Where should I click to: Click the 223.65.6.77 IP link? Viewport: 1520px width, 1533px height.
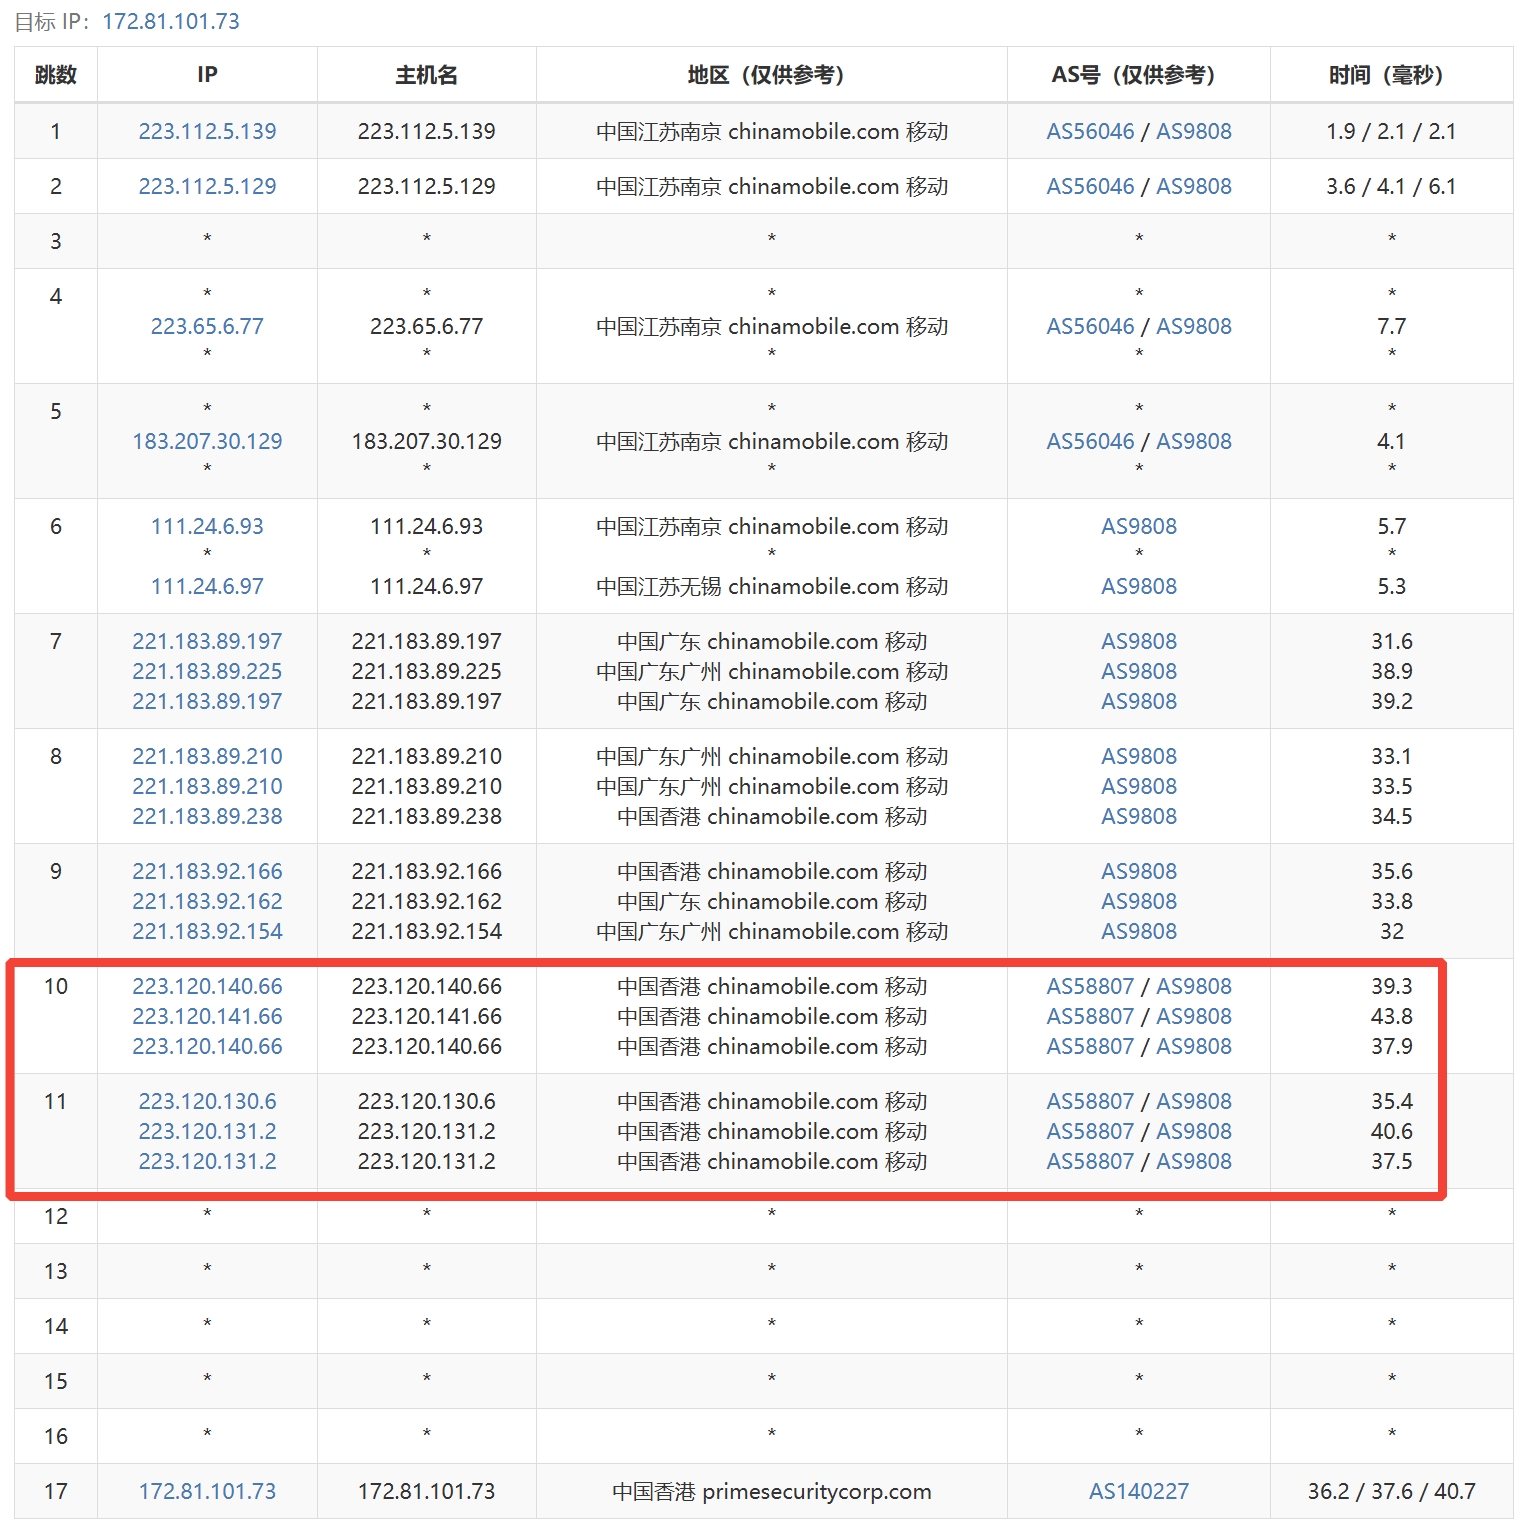[x=207, y=326]
